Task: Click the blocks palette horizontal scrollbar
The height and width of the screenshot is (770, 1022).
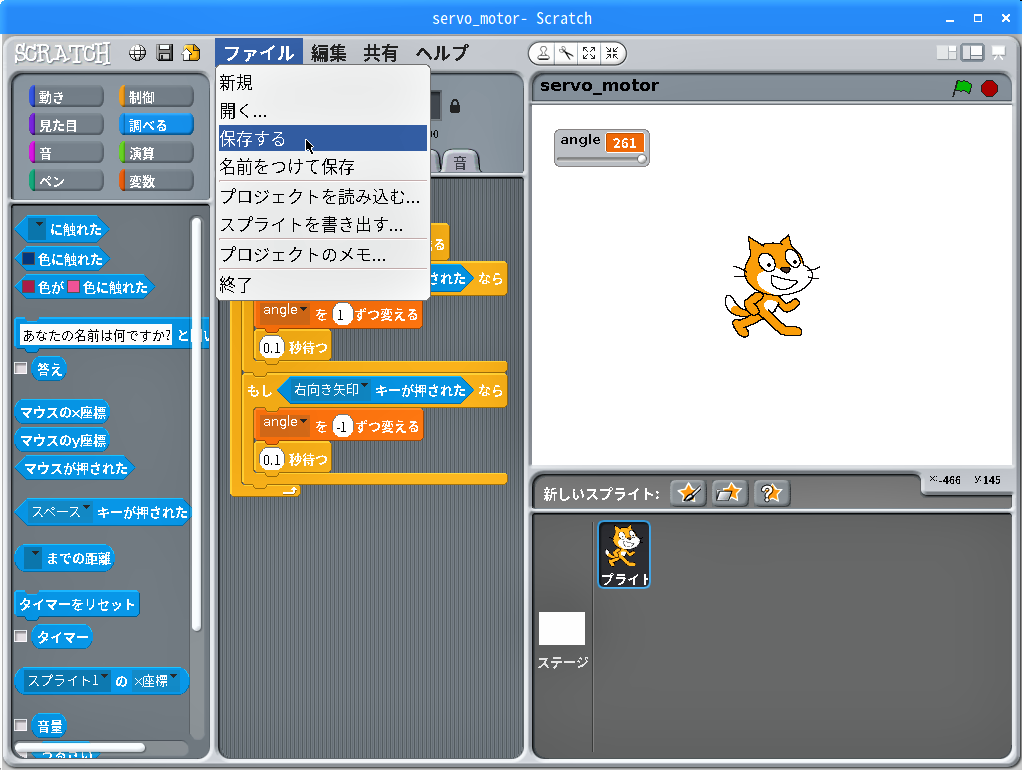Action: pos(80,747)
